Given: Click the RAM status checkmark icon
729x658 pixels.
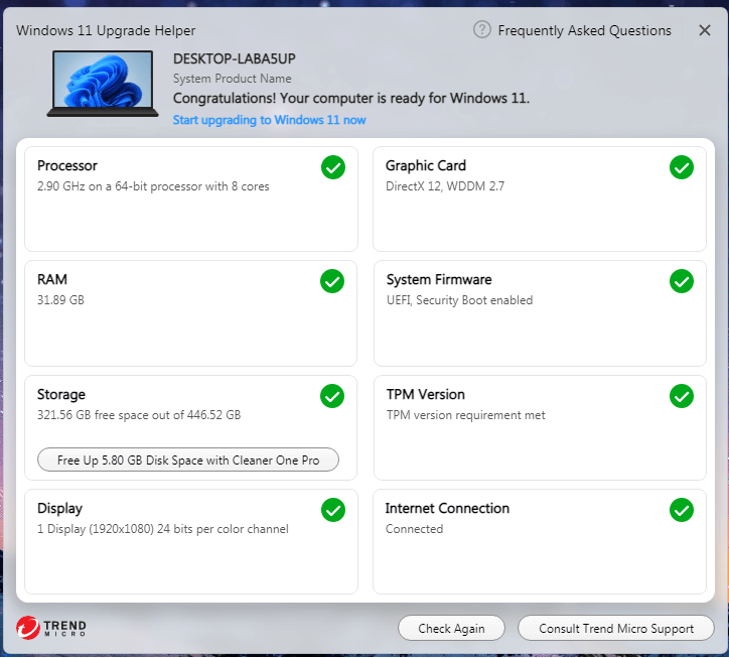Looking at the screenshot, I should point(332,282).
